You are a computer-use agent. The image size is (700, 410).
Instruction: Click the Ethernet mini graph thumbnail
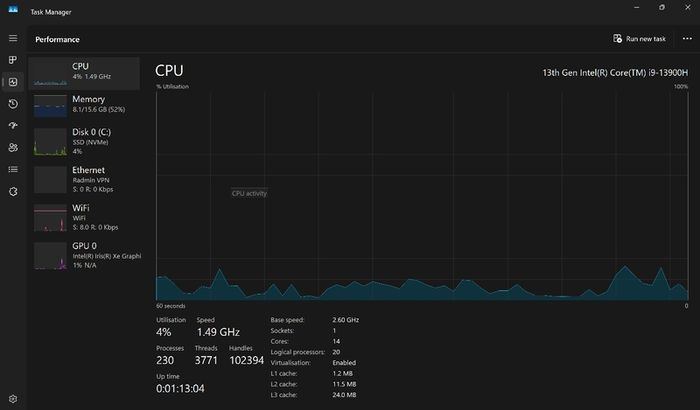50,180
